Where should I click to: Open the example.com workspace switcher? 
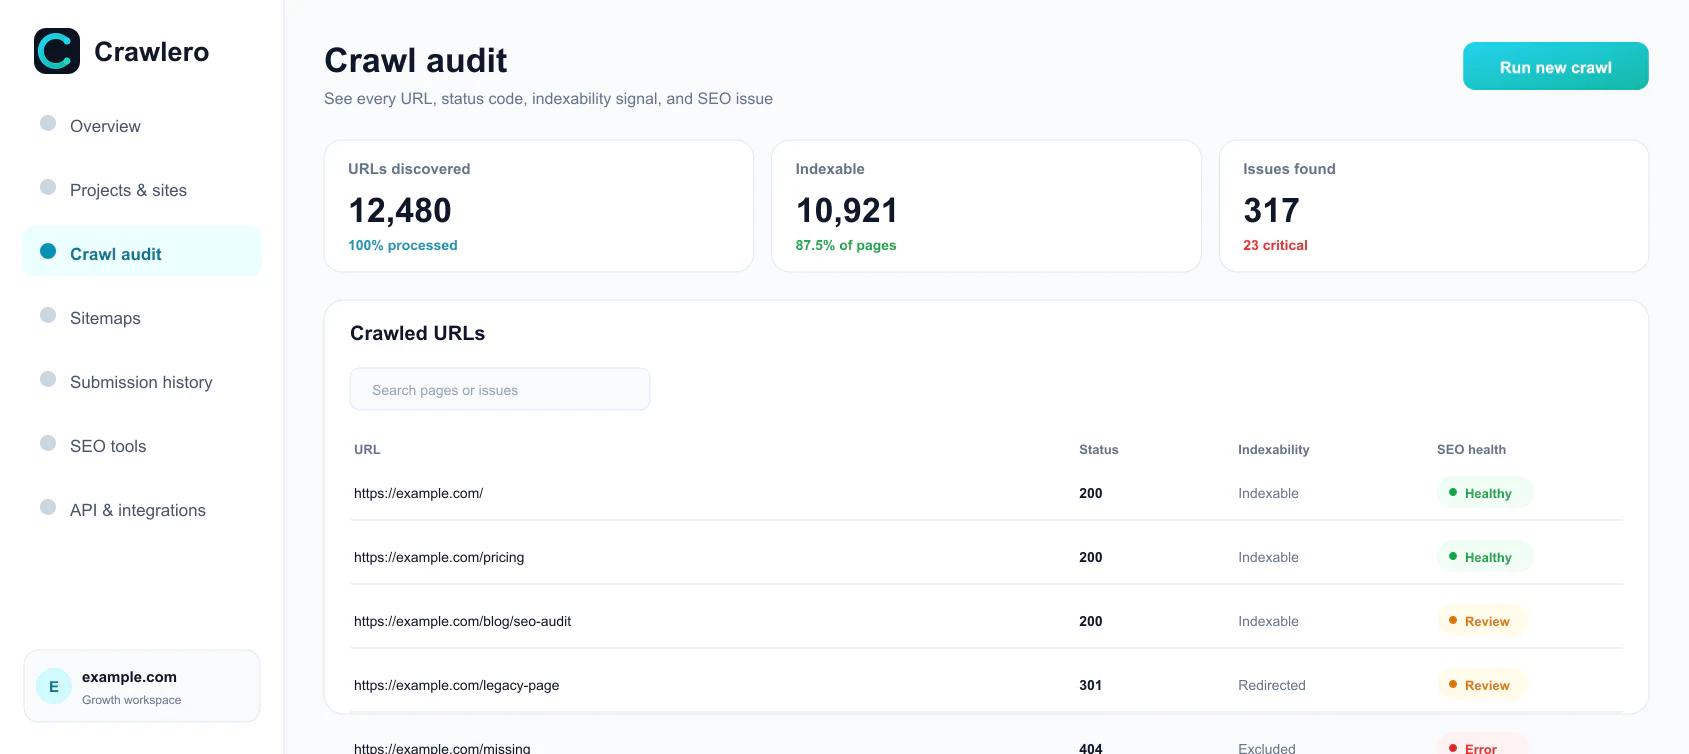142,686
